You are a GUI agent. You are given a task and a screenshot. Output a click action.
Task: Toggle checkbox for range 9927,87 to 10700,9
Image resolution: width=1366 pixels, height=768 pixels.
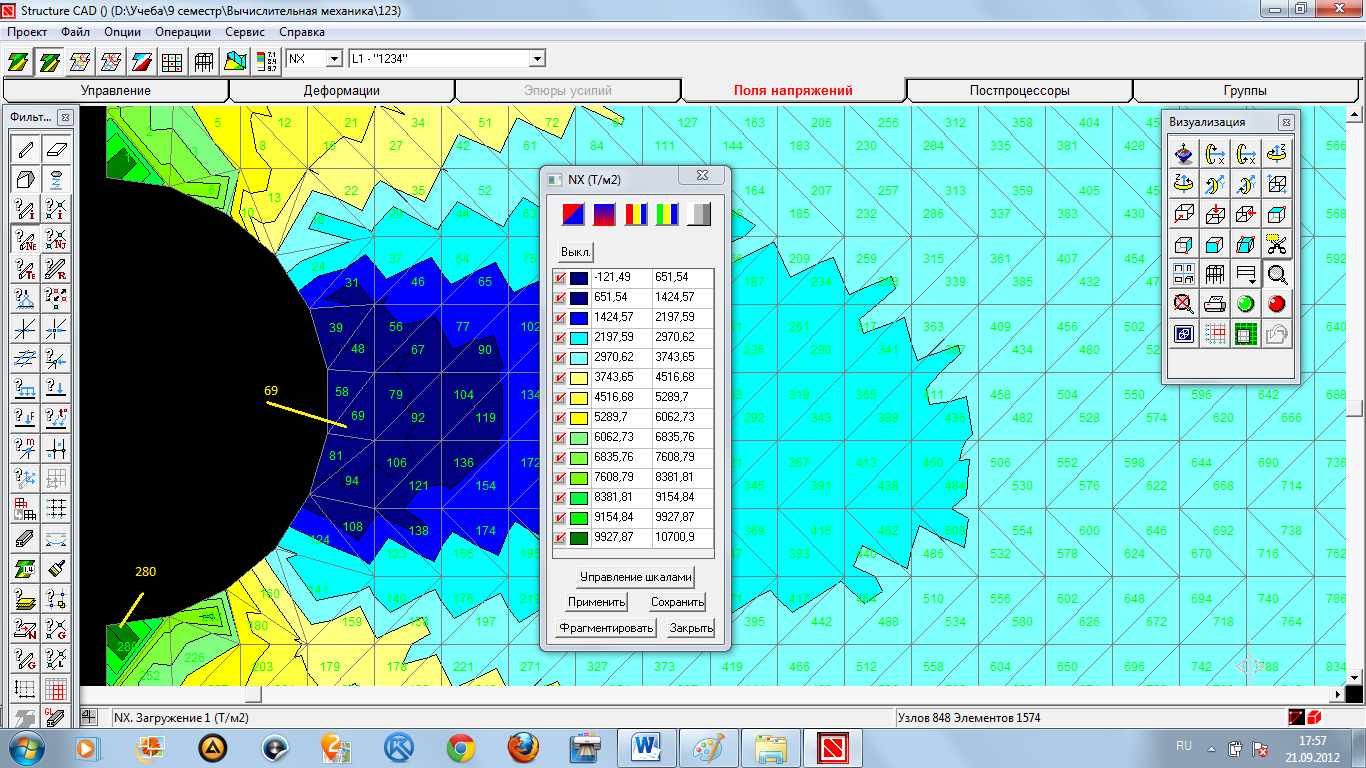(560, 537)
